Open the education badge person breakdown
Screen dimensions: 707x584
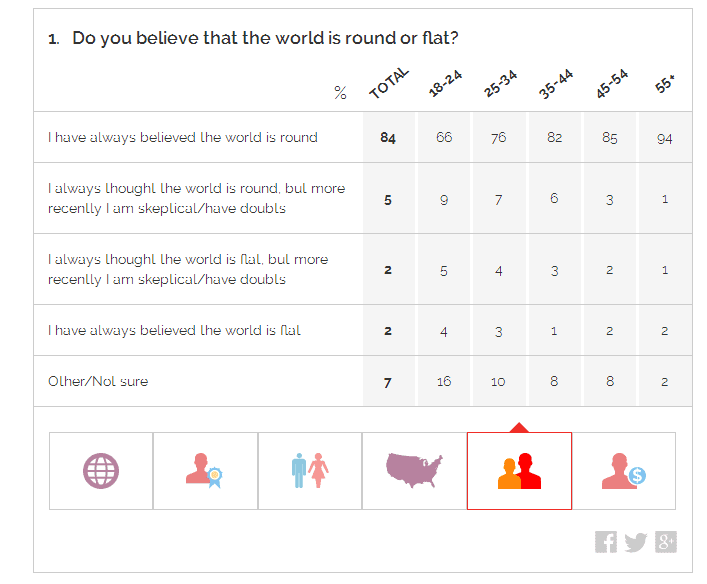tap(205, 471)
